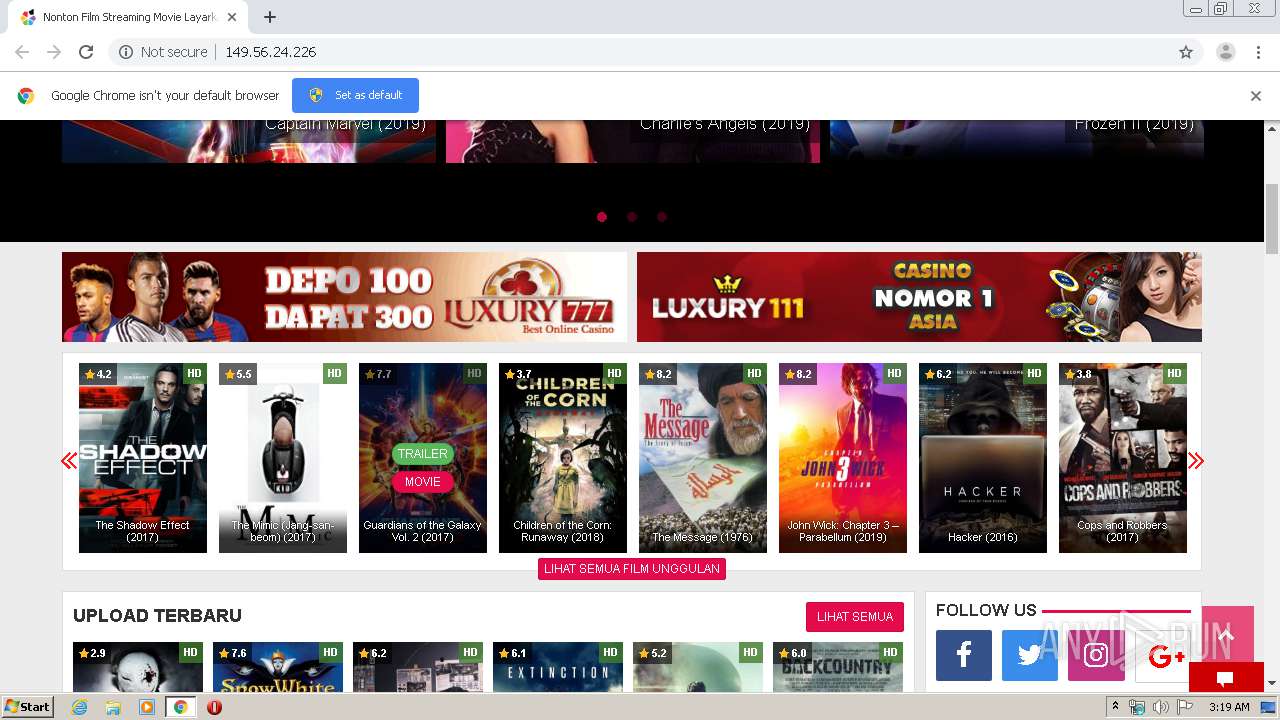Click the red Opera taskbar icon
The height and width of the screenshot is (720, 1280).
pyautogui.click(x=214, y=707)
